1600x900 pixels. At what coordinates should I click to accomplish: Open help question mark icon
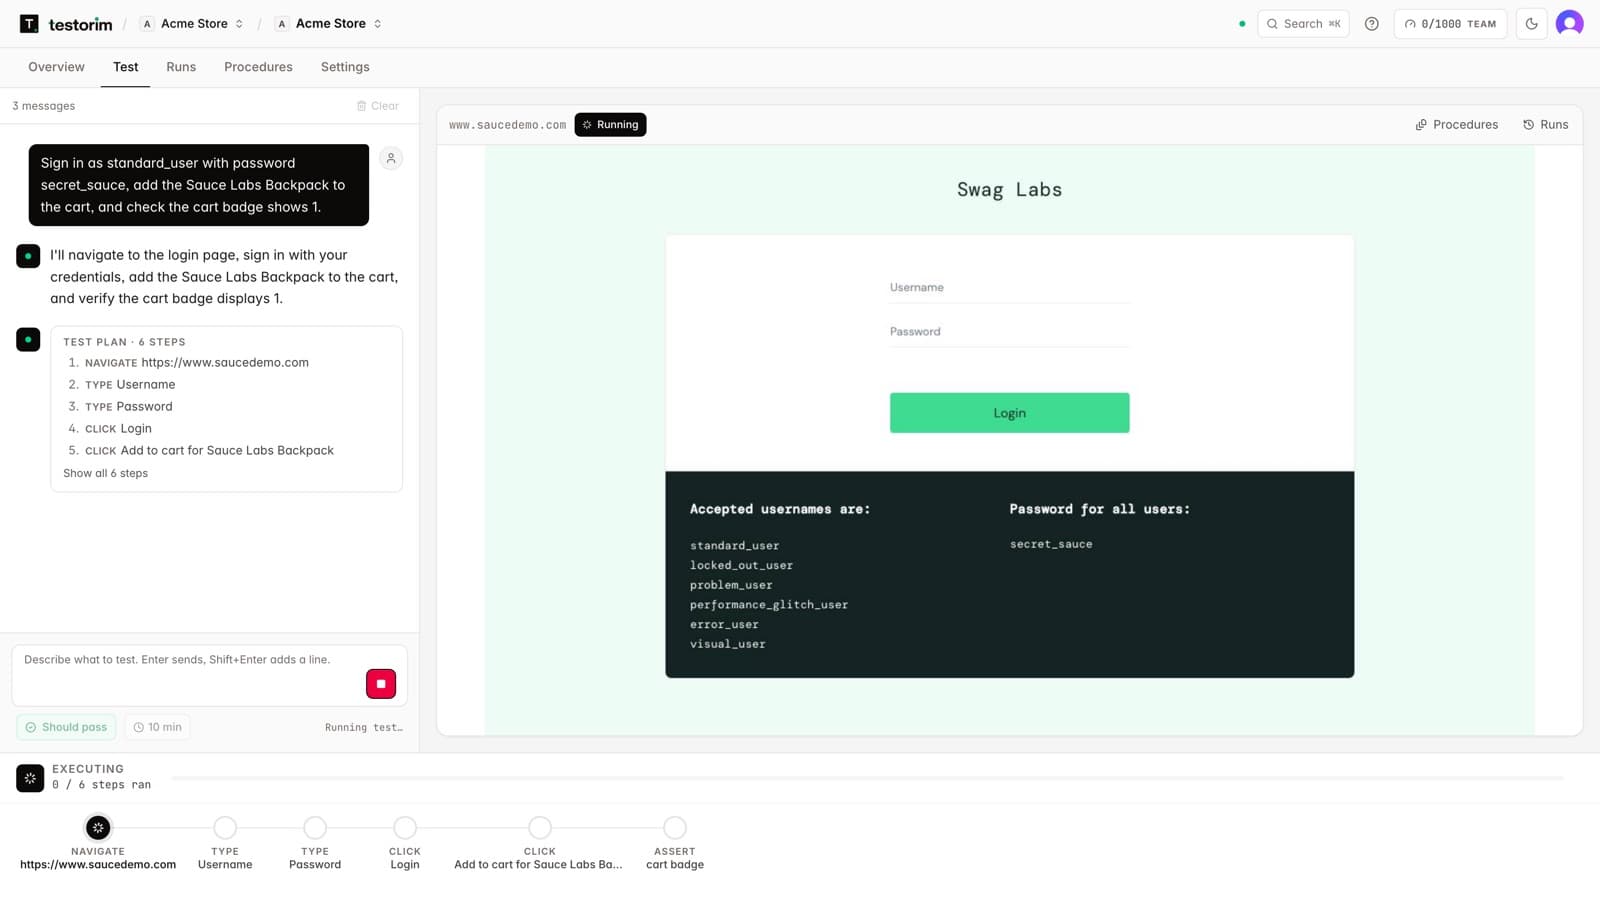pos(1372,24)
